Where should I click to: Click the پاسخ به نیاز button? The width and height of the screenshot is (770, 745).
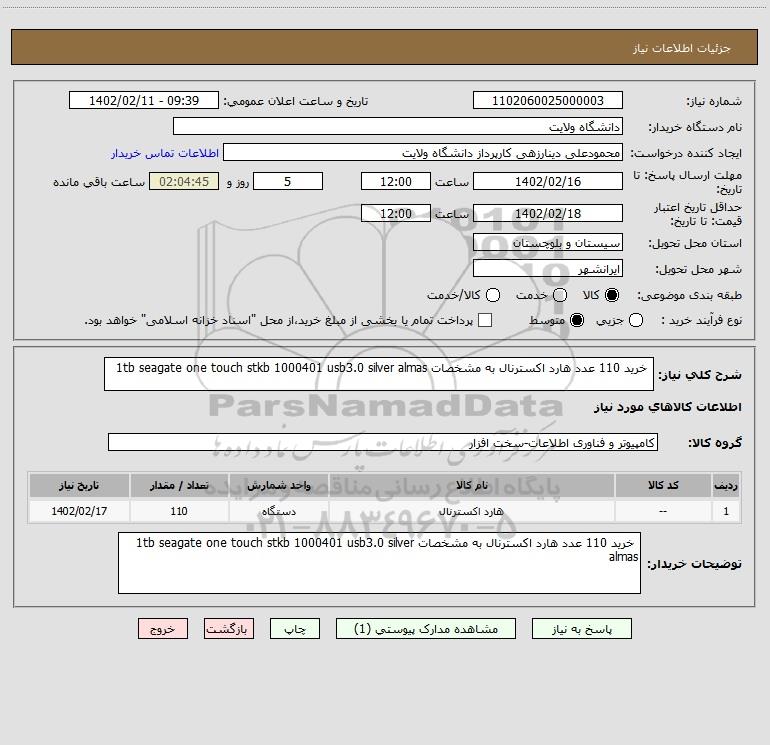(x=581, y=629)
